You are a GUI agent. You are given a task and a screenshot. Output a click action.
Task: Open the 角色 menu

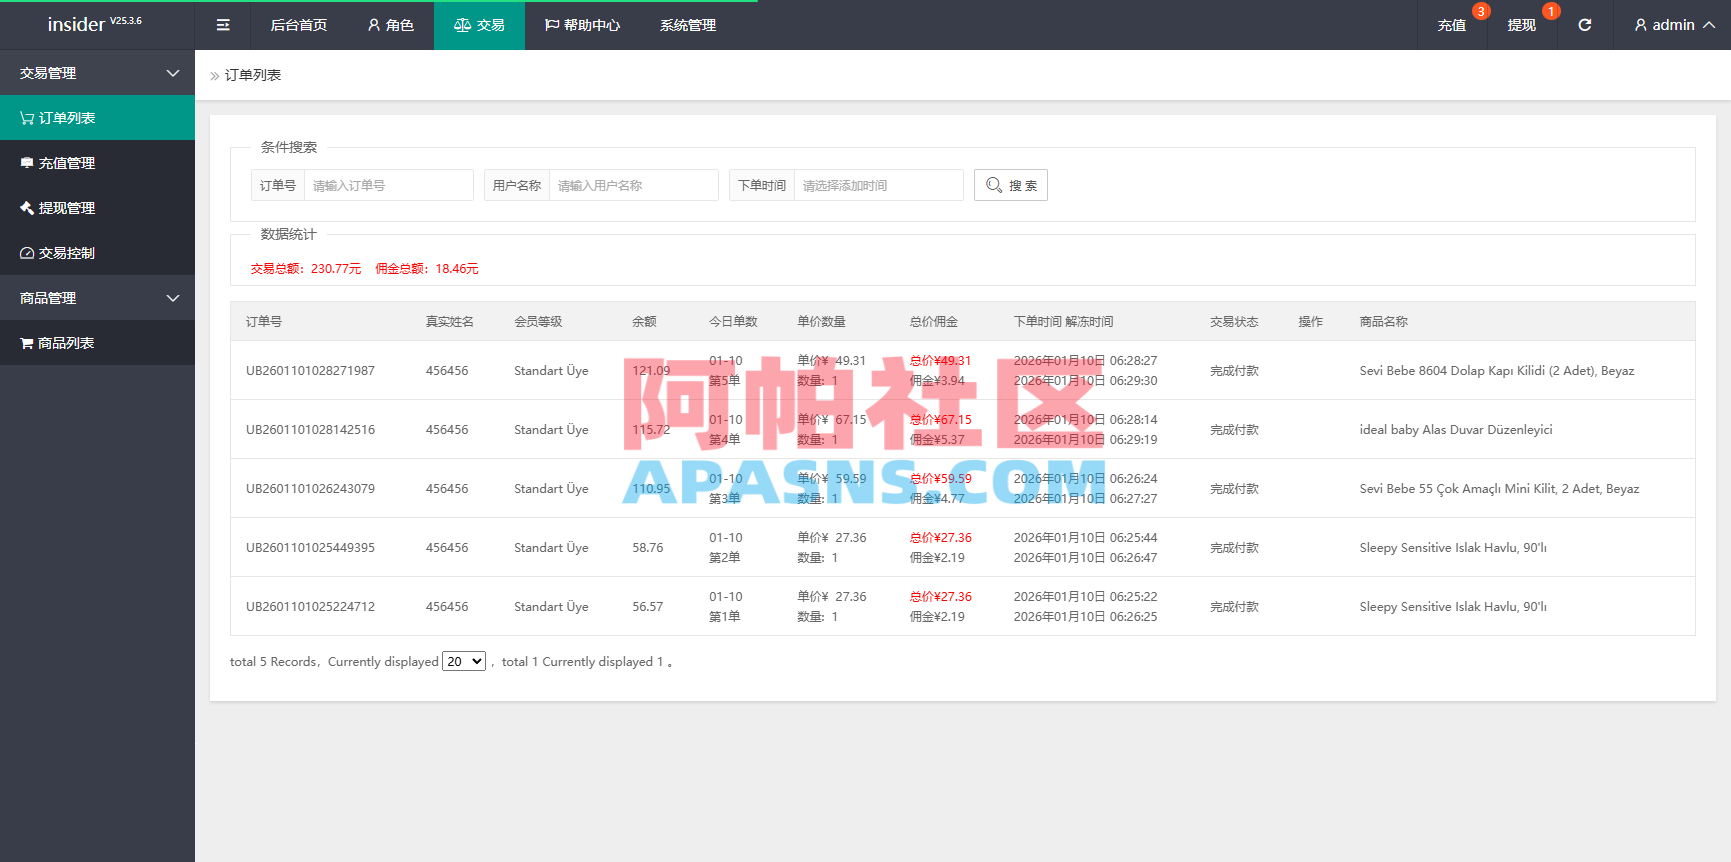[x=391, y=25]
